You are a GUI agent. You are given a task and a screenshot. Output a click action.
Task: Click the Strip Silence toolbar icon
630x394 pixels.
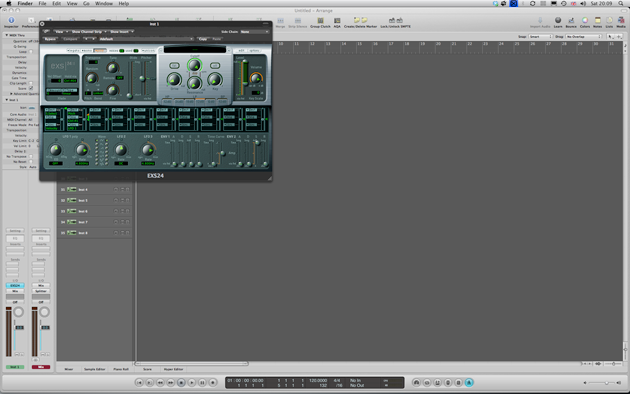pyautogui.click(x=298, y=22)
